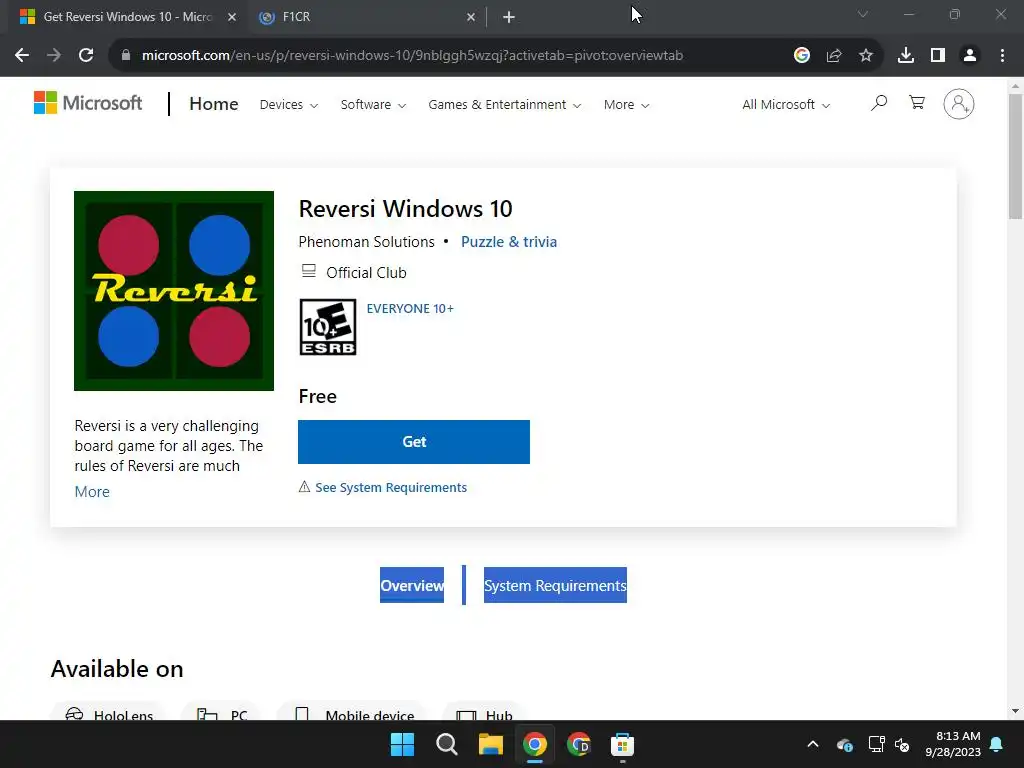1024x768 pixels.
Task: Open the shopping cart icon
Action: 917,103
